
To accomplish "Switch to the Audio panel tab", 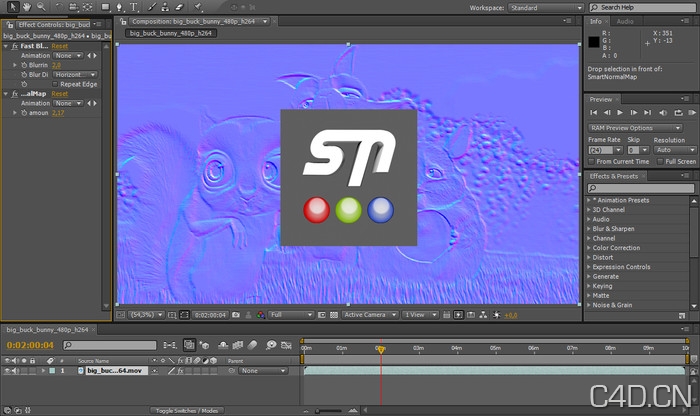I will pos(625,21).
